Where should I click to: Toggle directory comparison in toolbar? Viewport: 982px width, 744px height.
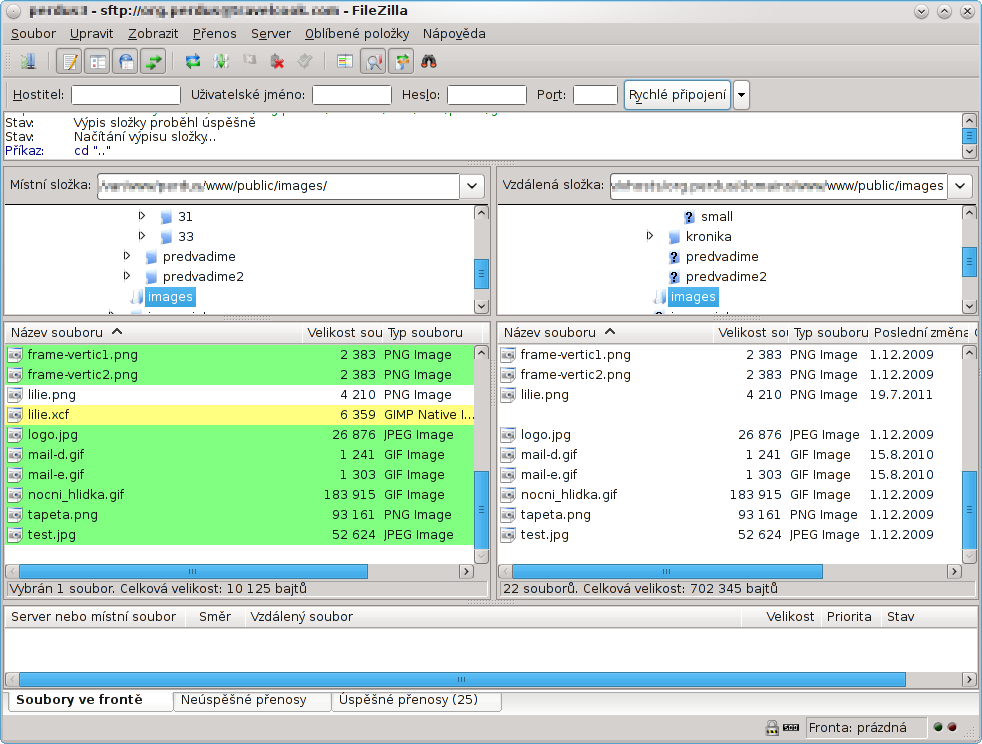[x=373, y=61]
